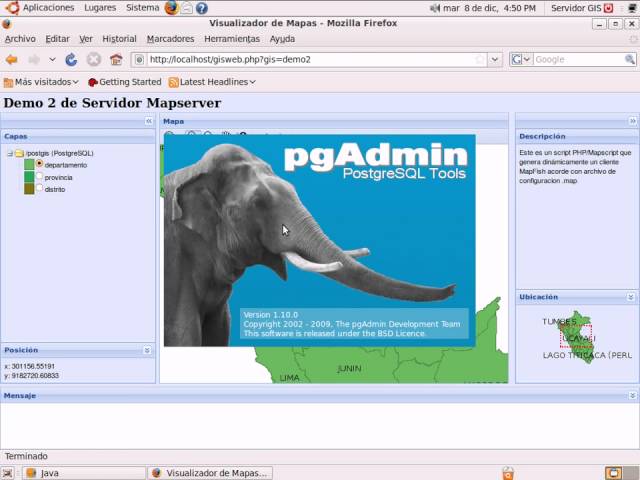Click the Firefox window title icon
The image size is (640, 480).
tap(6, 24)
